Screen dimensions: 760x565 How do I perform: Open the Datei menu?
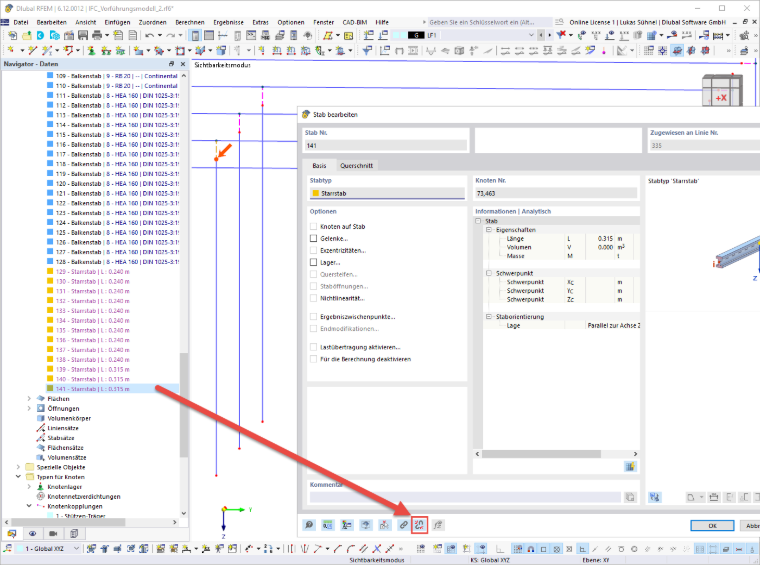click(21, 22)
